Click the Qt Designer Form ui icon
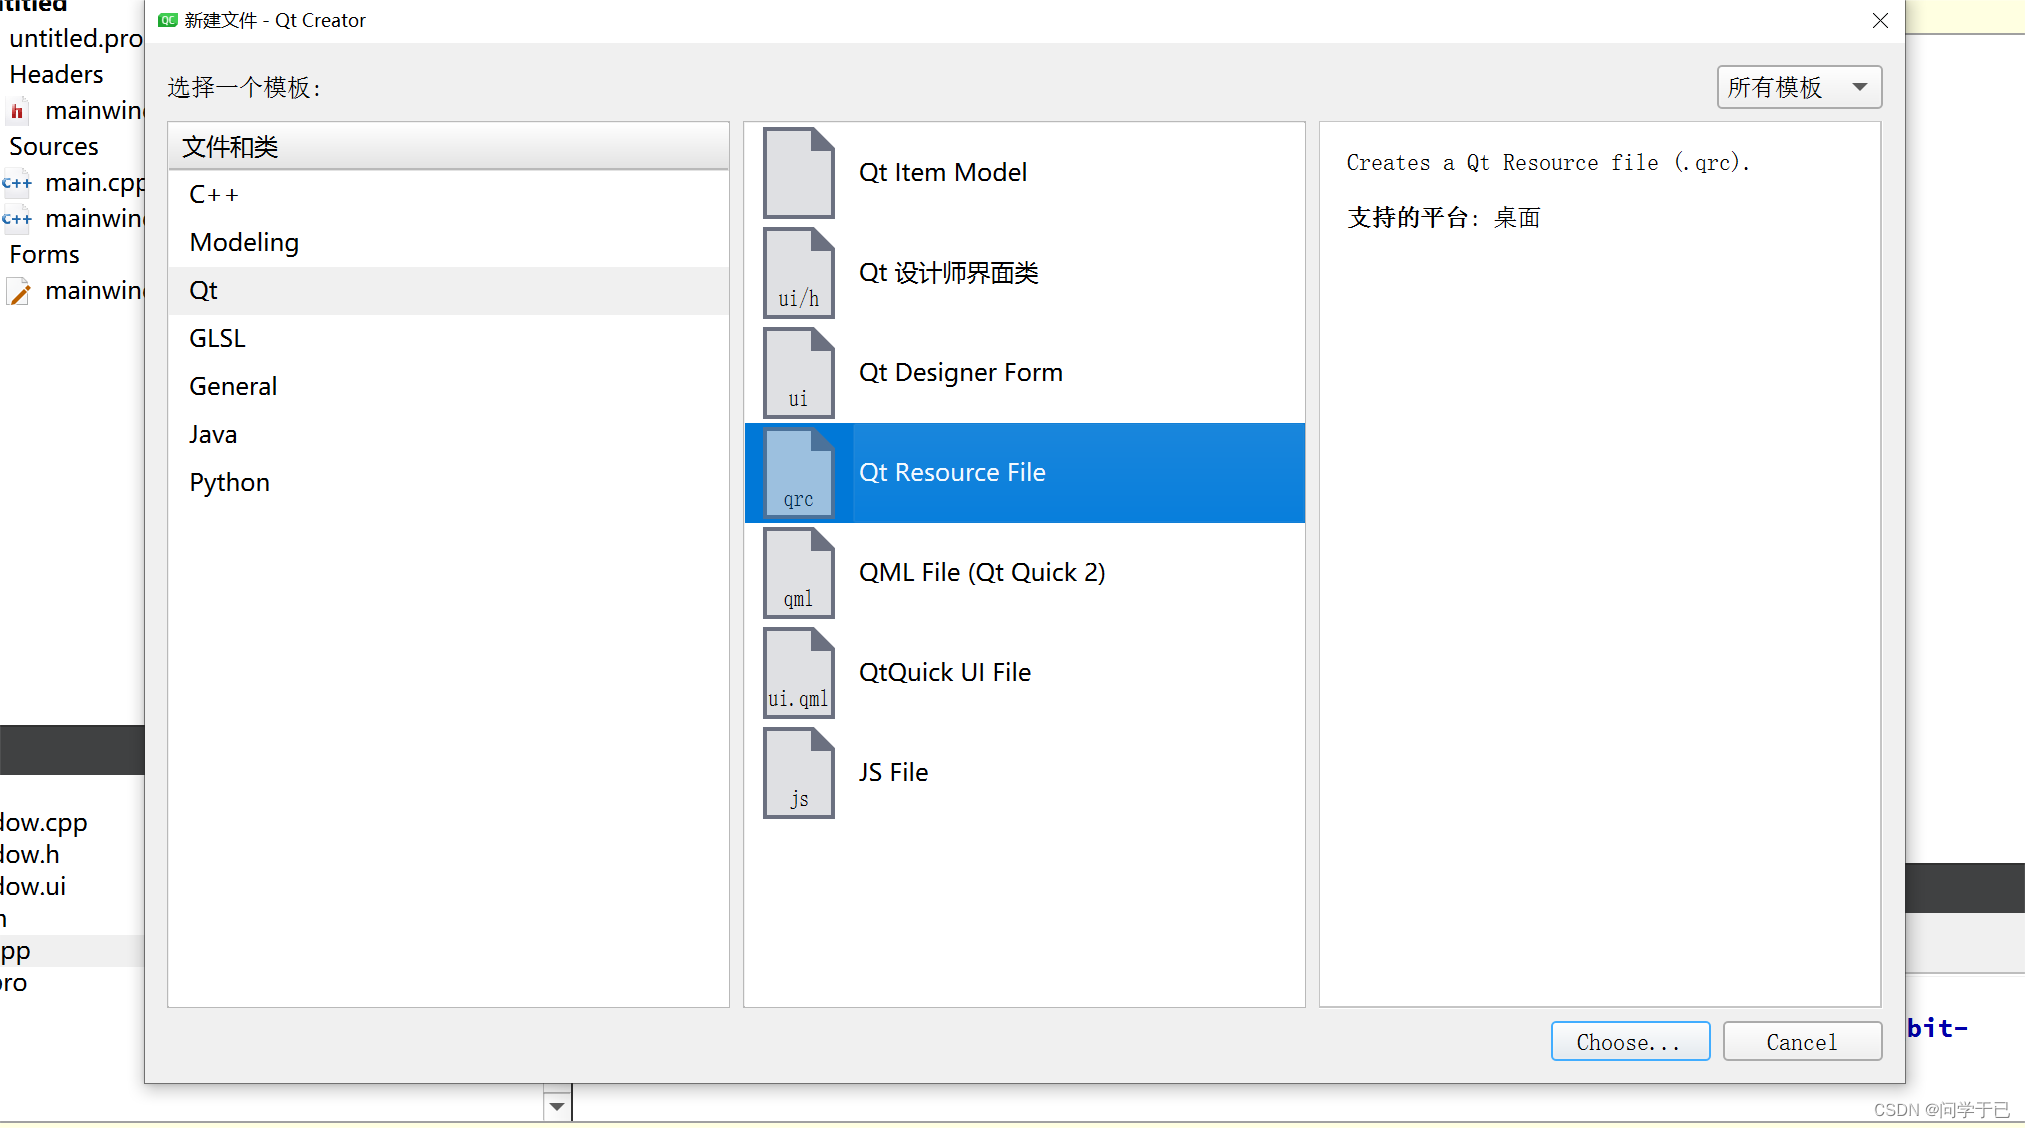Viewport: 2025px width, 1128px height. click(798, 372)
